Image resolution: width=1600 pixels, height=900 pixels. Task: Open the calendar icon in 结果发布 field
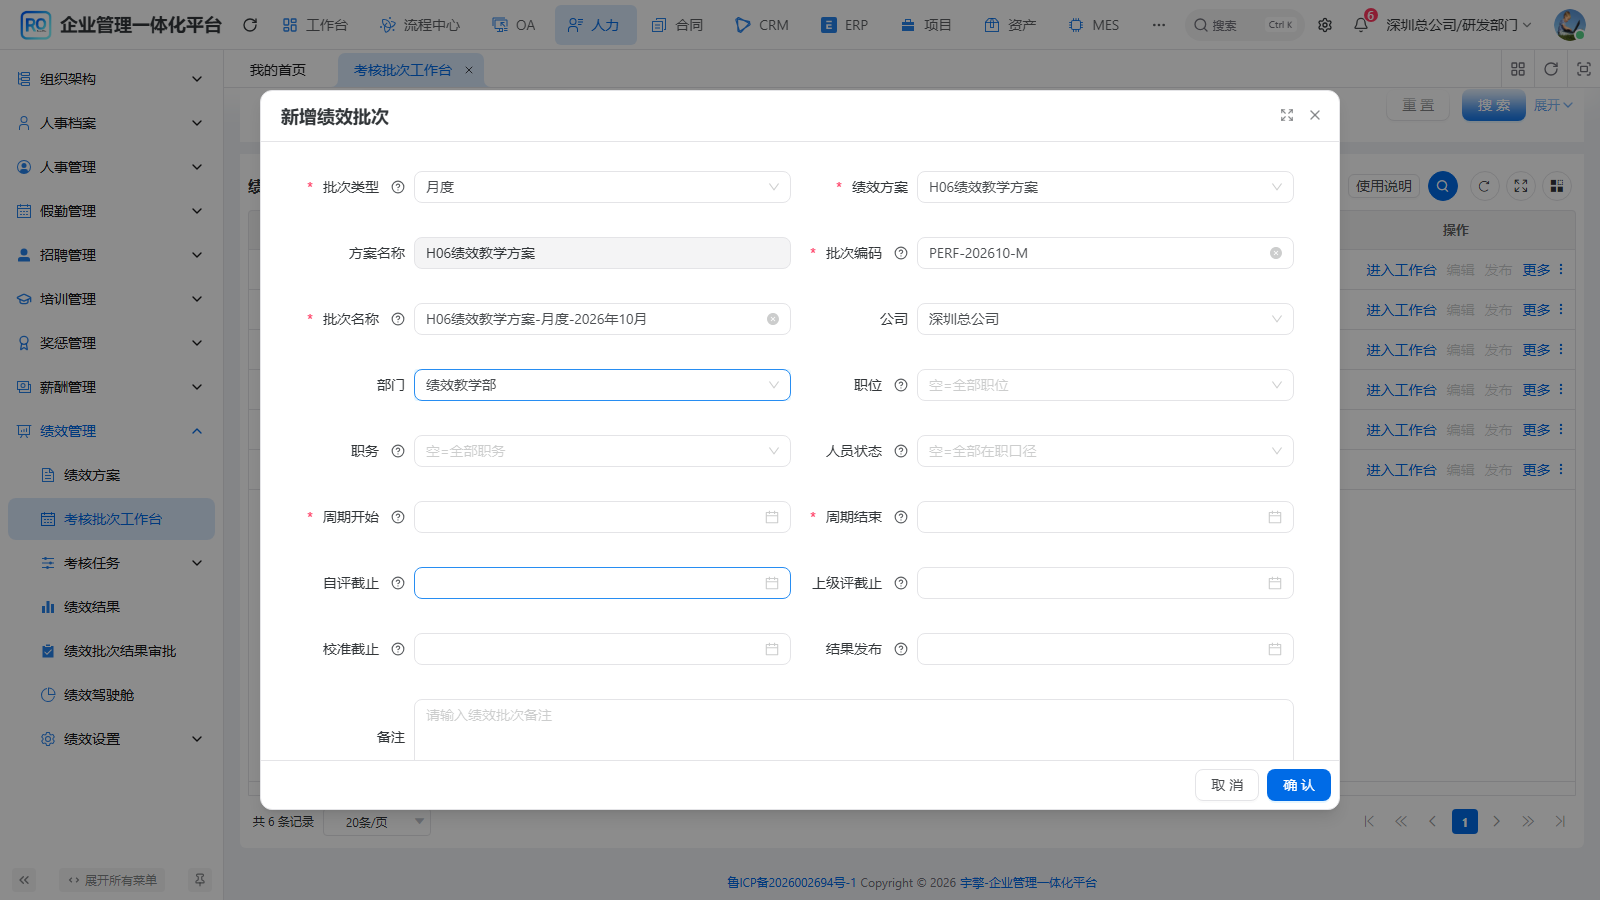tap(1275, 649)
